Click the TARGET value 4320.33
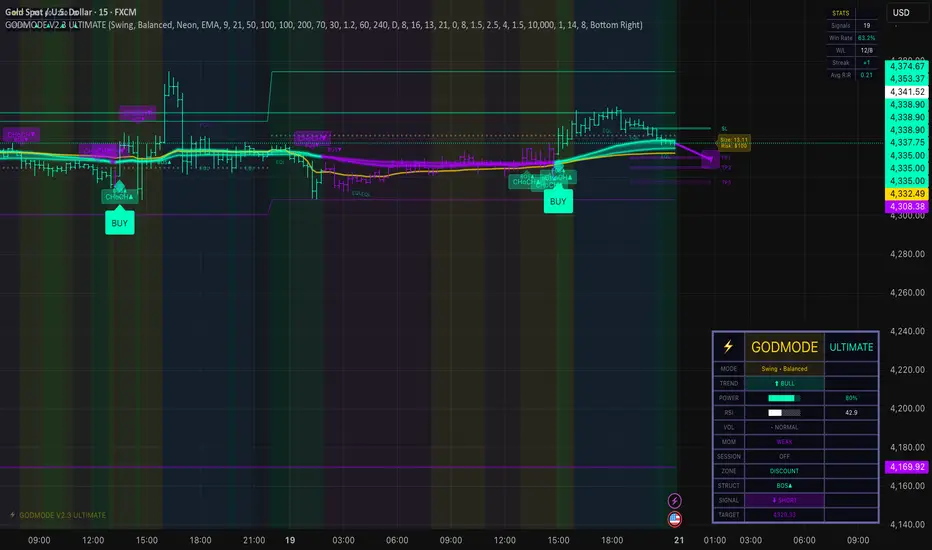Image resolution: width=932 pixels, height=550 pixels. coord(784,515)
